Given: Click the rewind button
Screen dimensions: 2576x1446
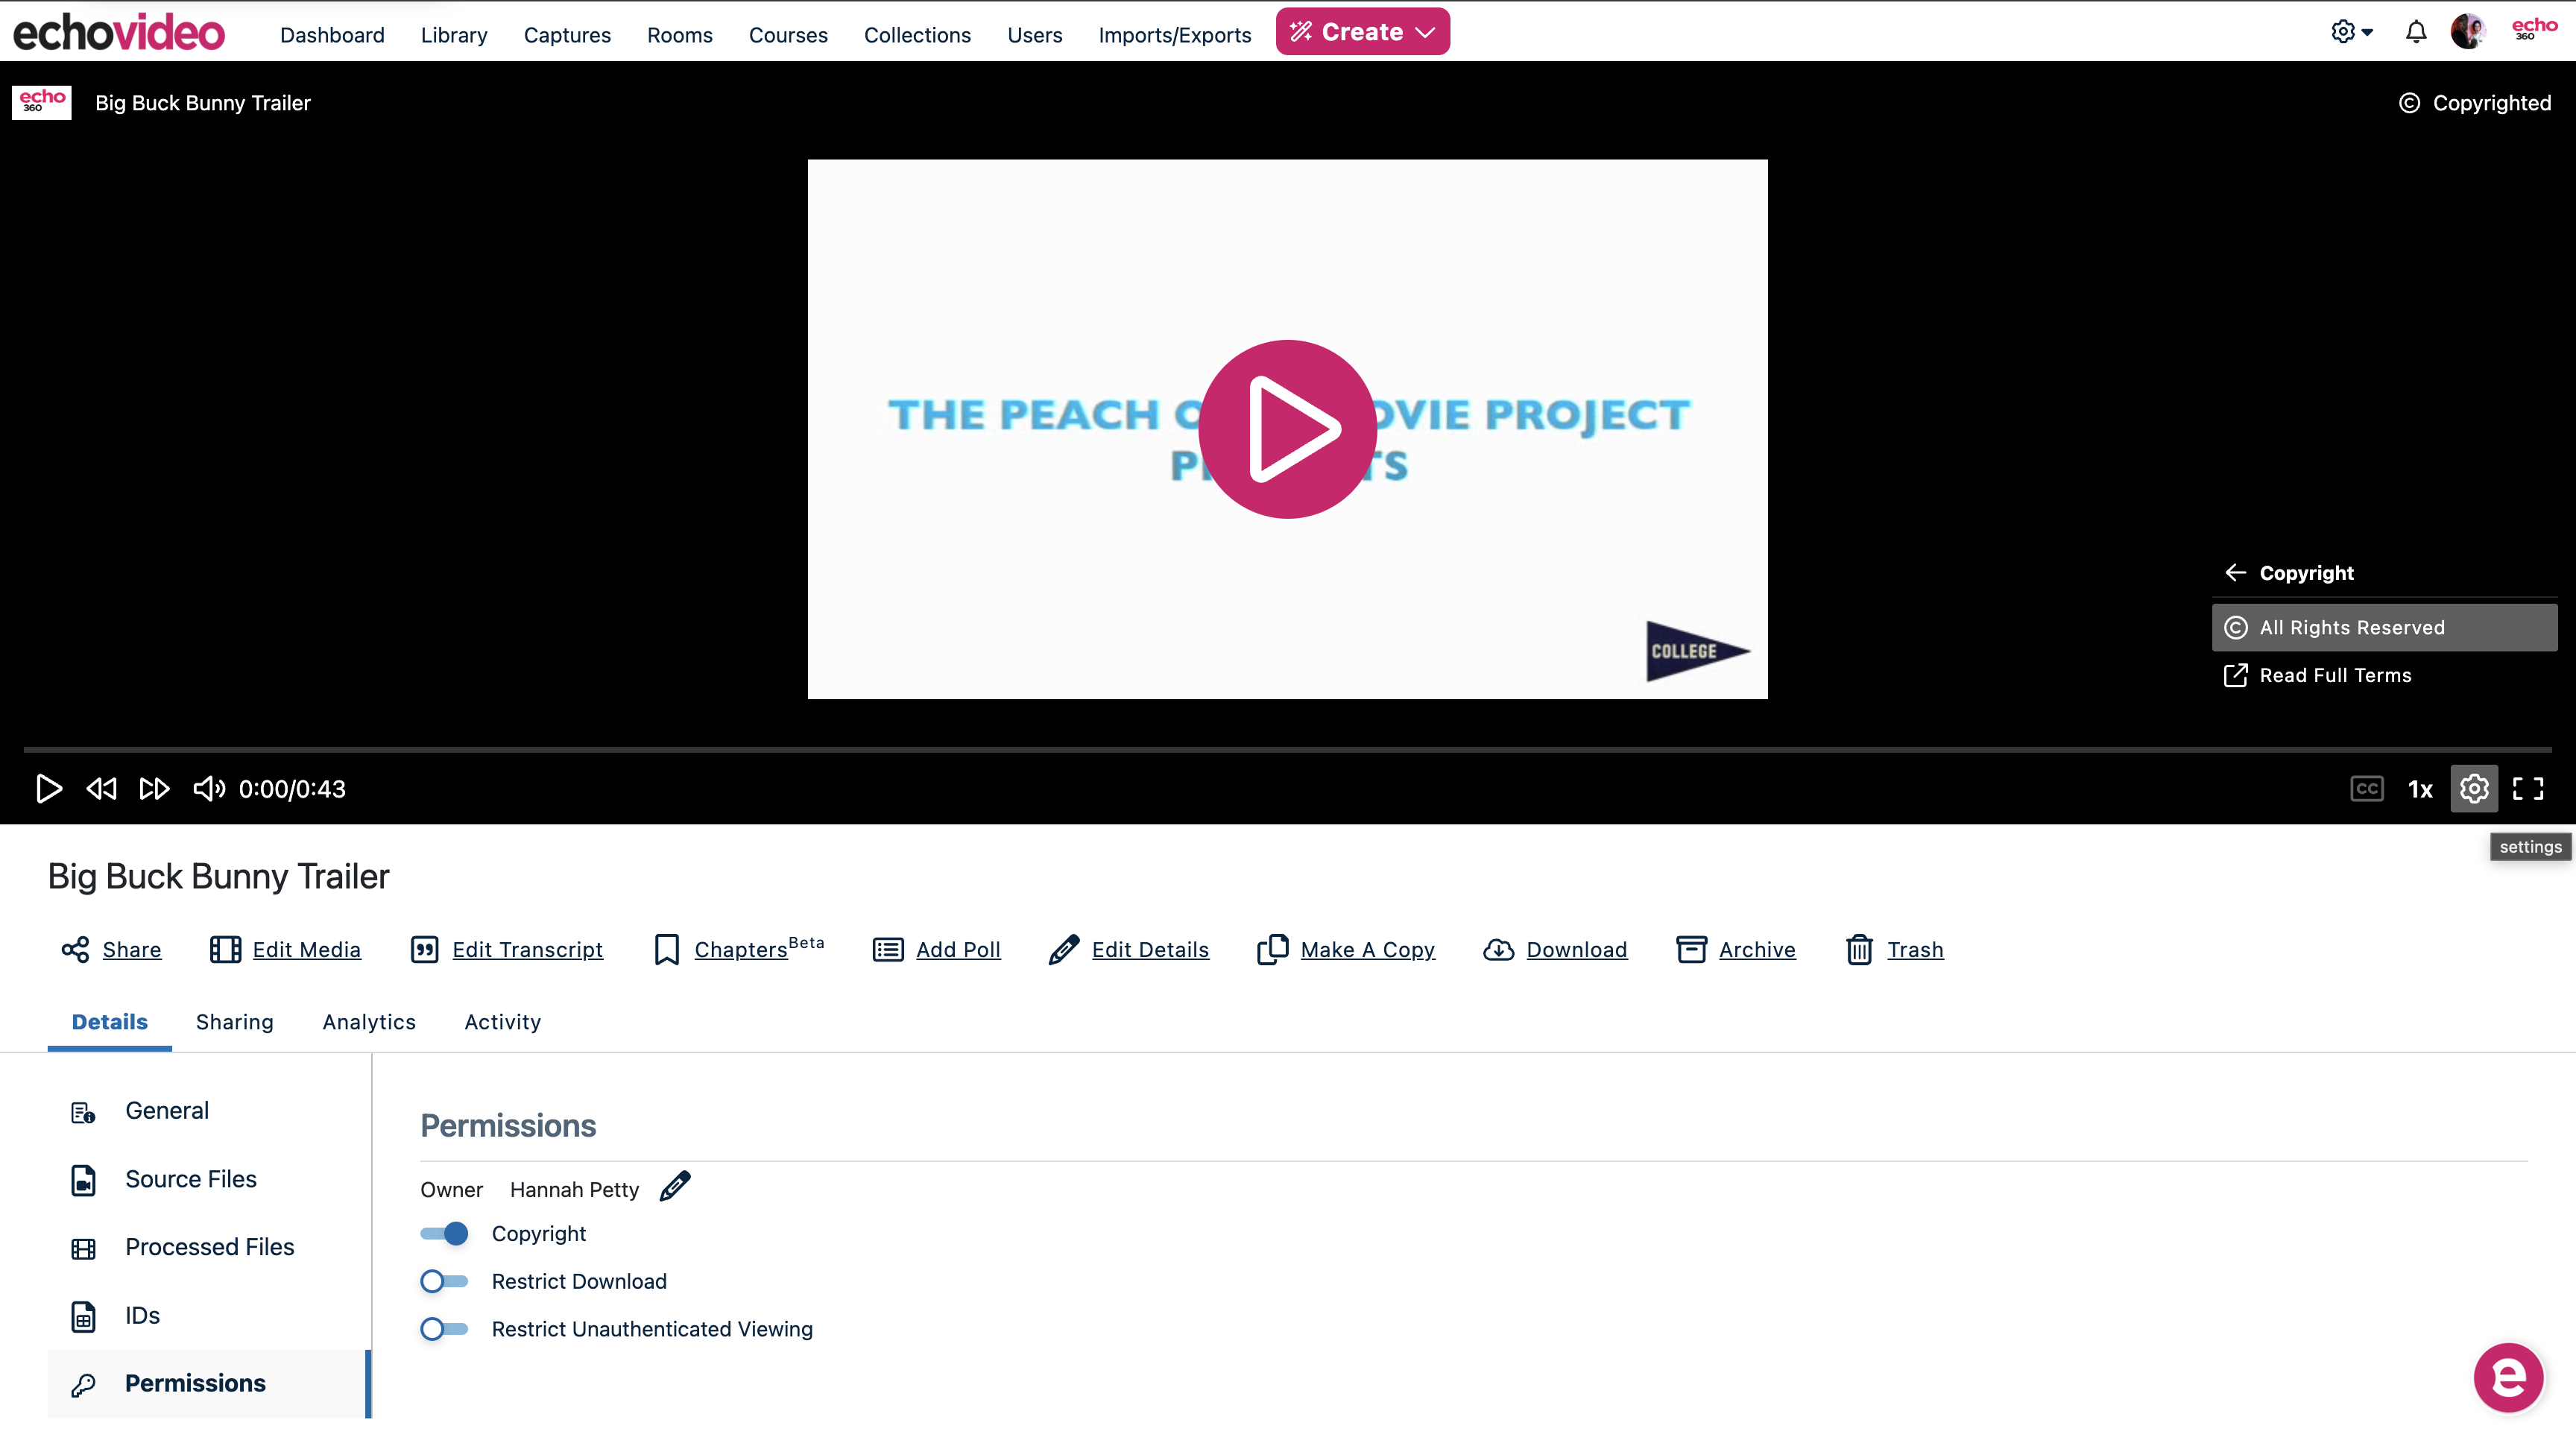Looking at the screenshot, I should 101,789.
